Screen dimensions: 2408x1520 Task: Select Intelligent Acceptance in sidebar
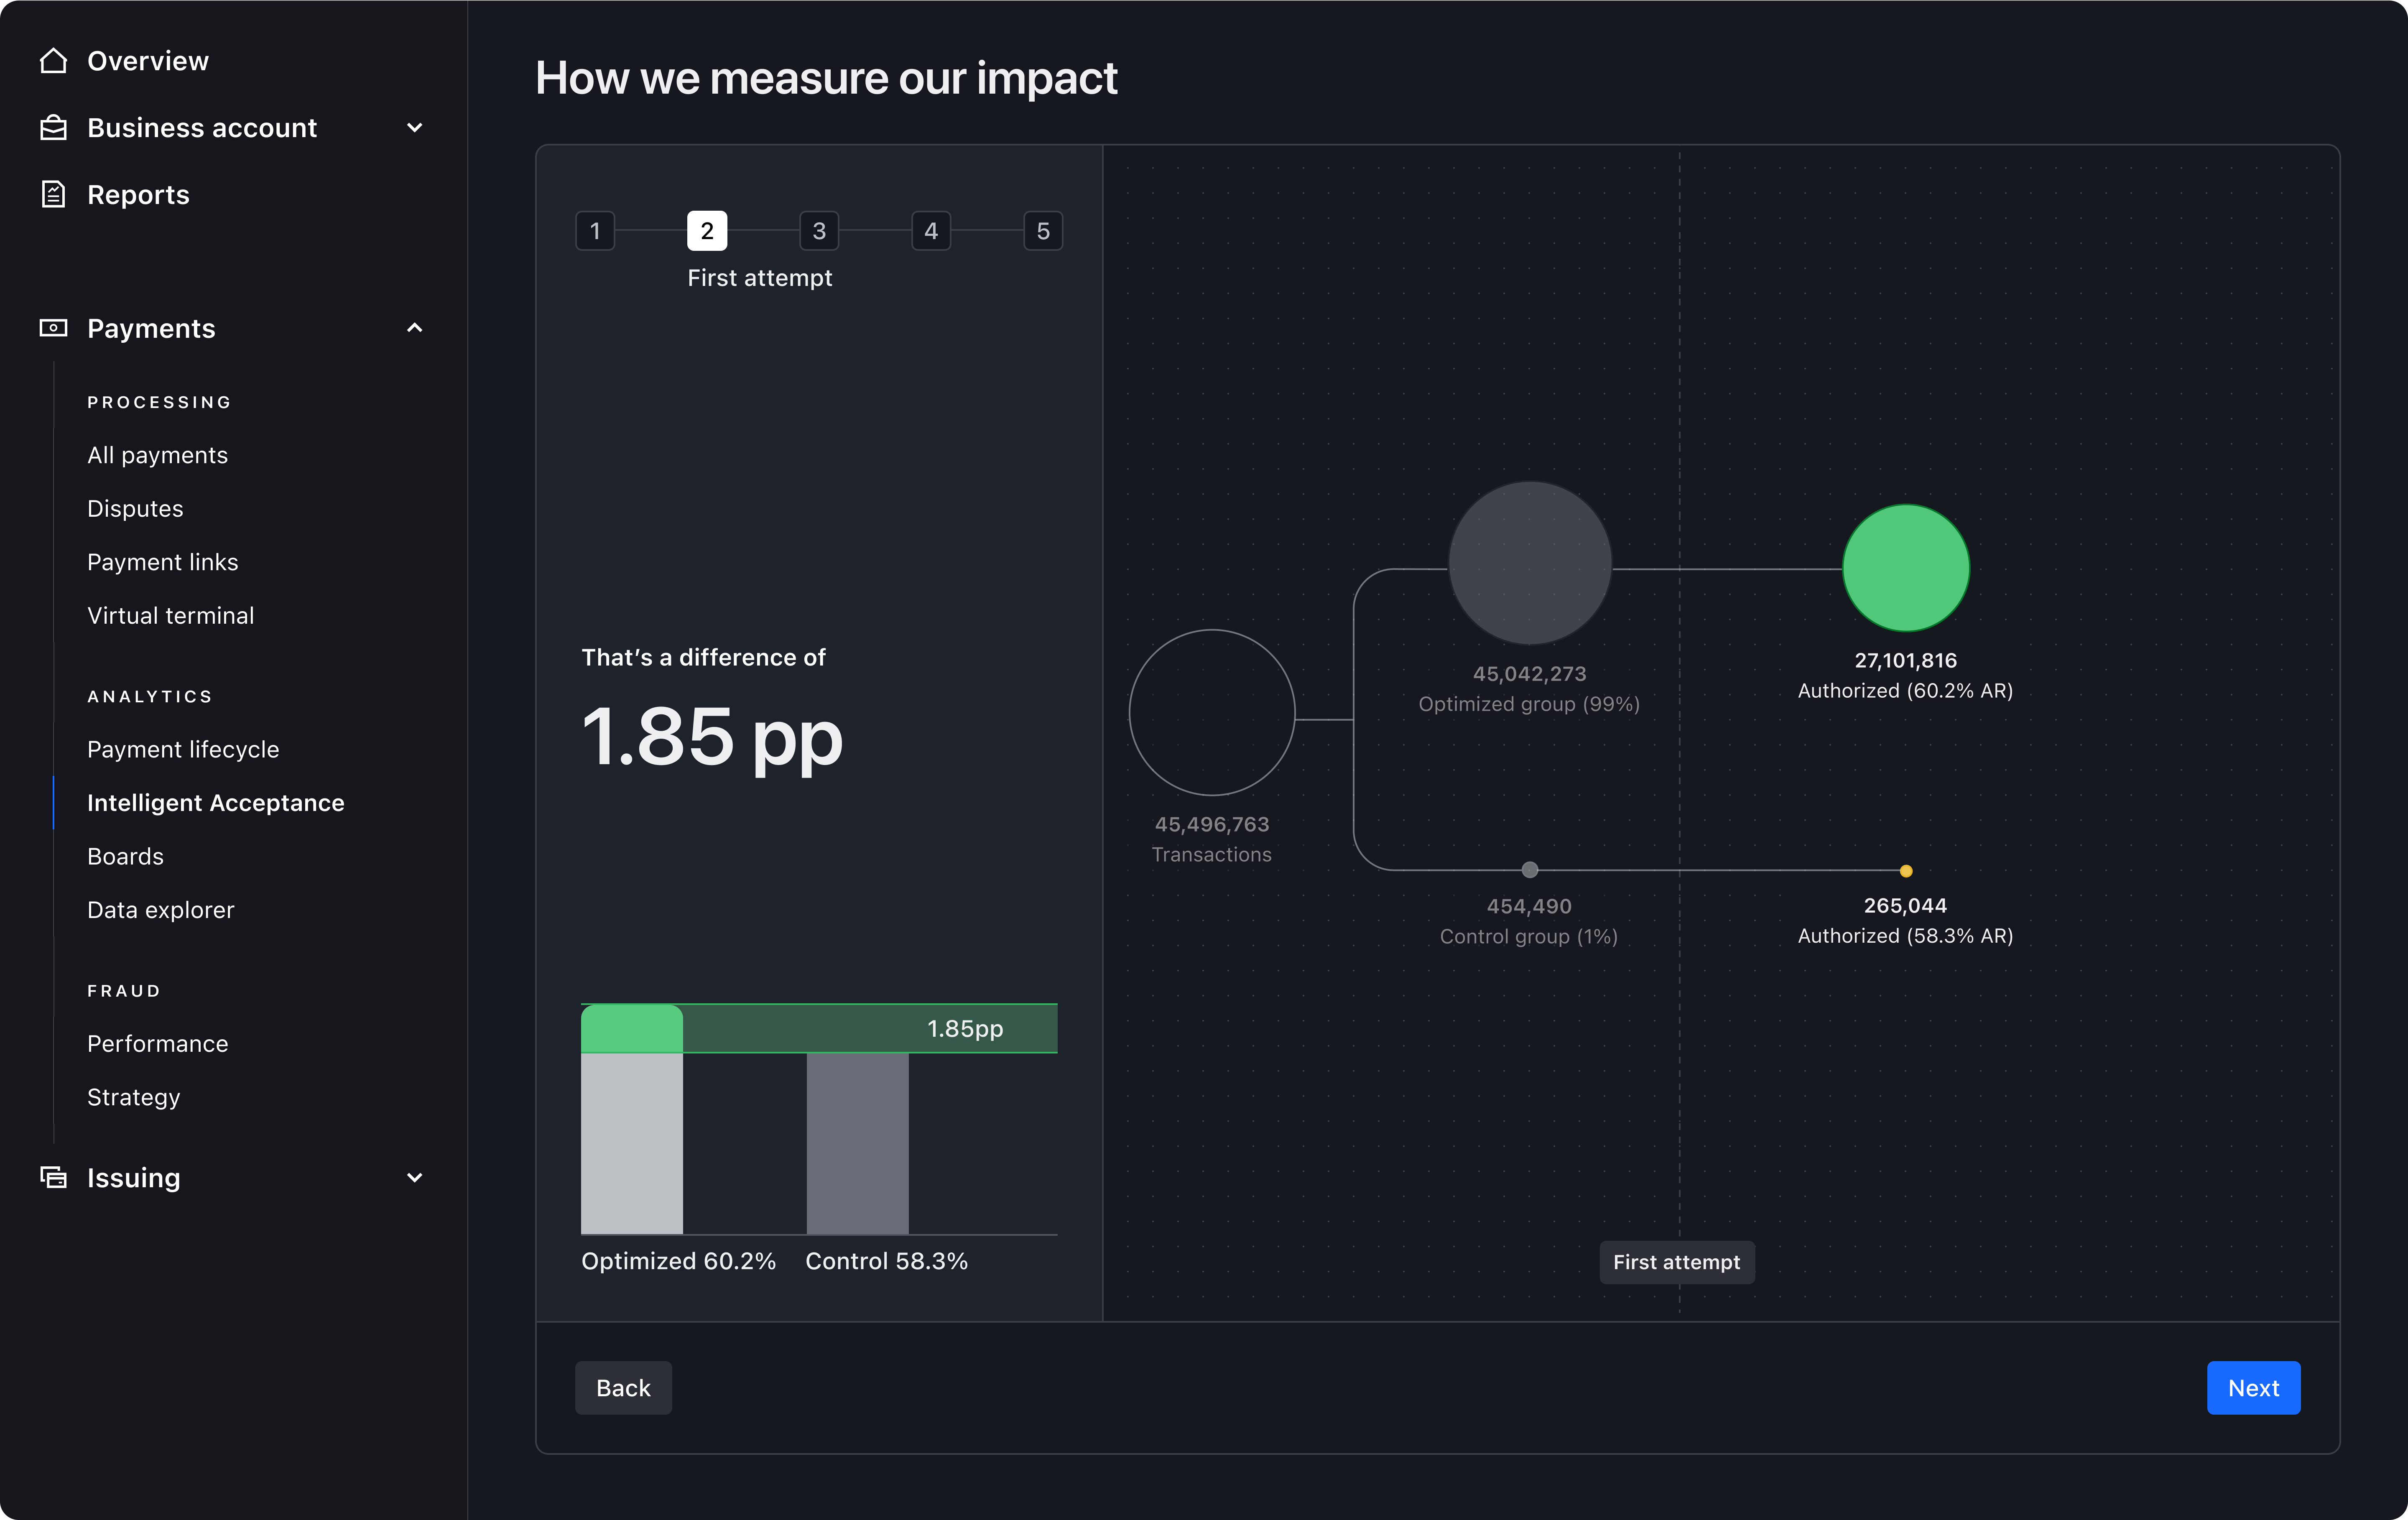click(216, 803)
